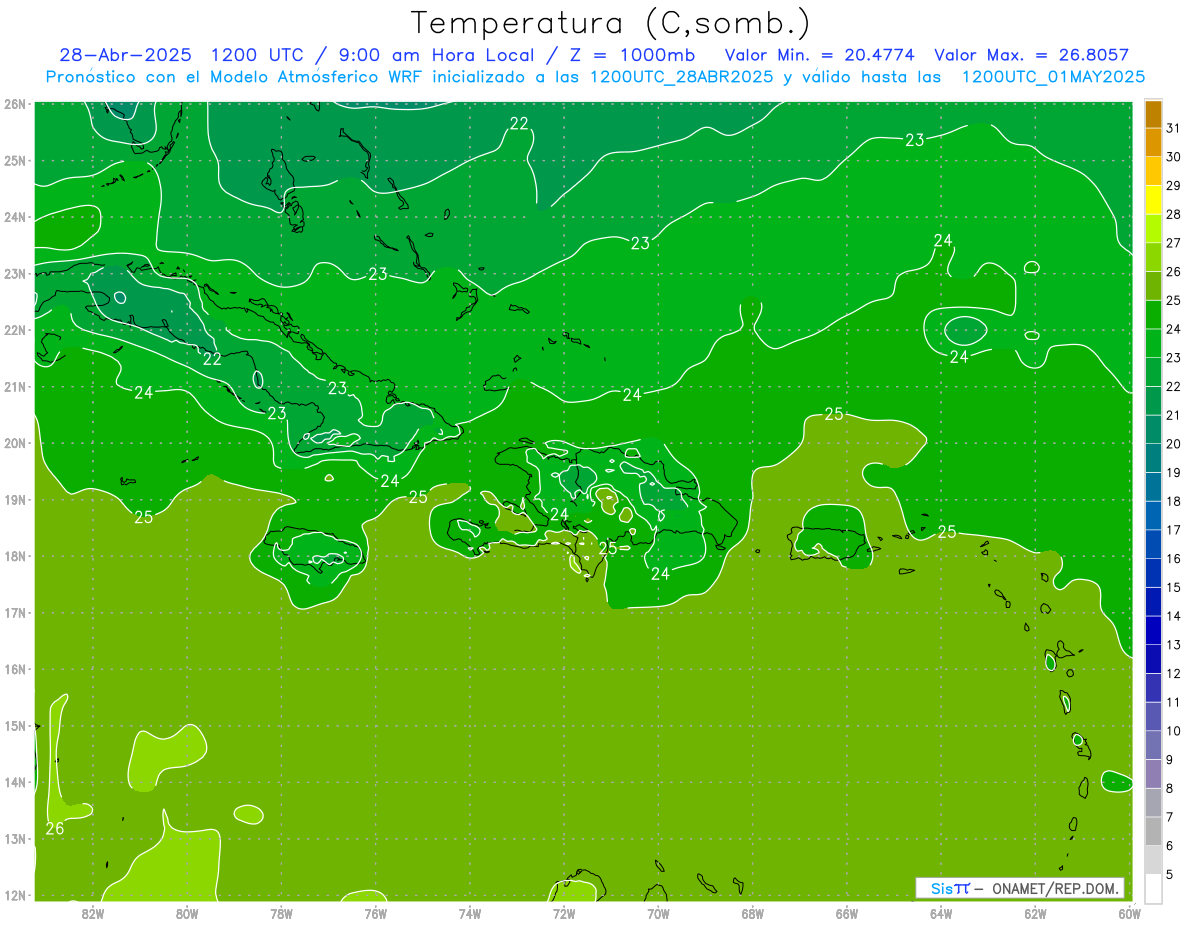Pick the blue color scale segment between 15 and 16

(x=1153, y=573)
